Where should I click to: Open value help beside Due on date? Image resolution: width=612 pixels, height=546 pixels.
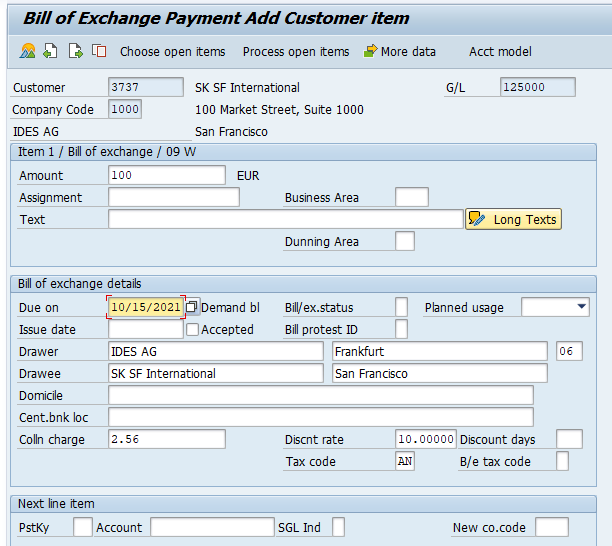pos(193,307)
